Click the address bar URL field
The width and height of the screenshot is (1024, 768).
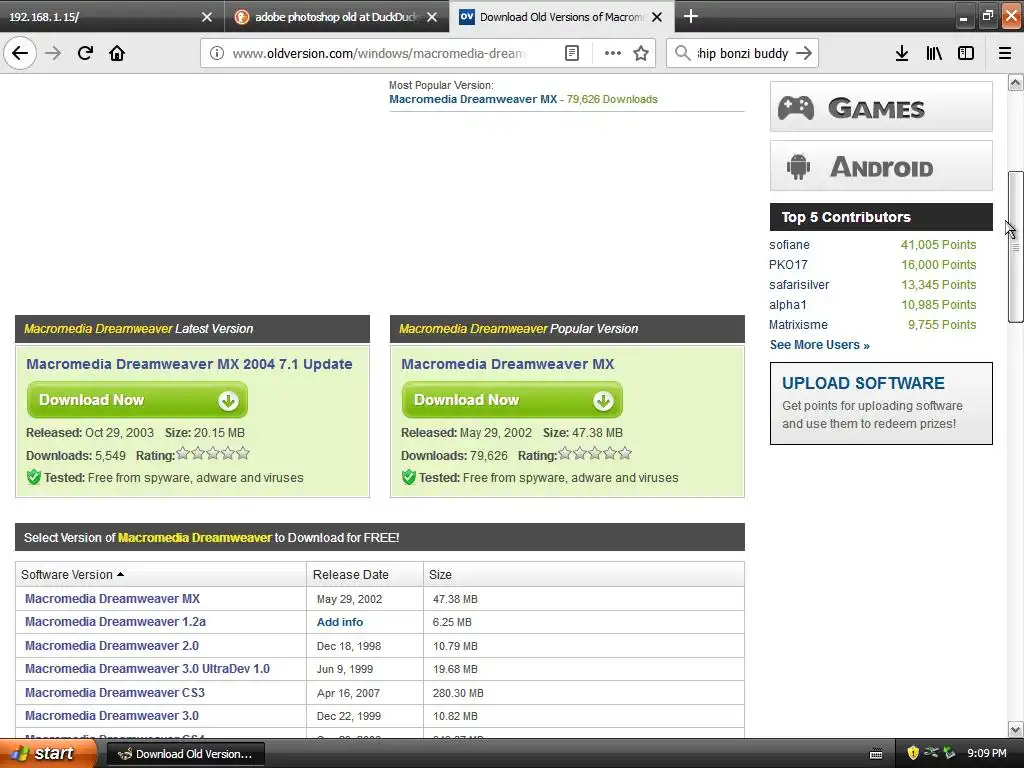coord(379,53)
